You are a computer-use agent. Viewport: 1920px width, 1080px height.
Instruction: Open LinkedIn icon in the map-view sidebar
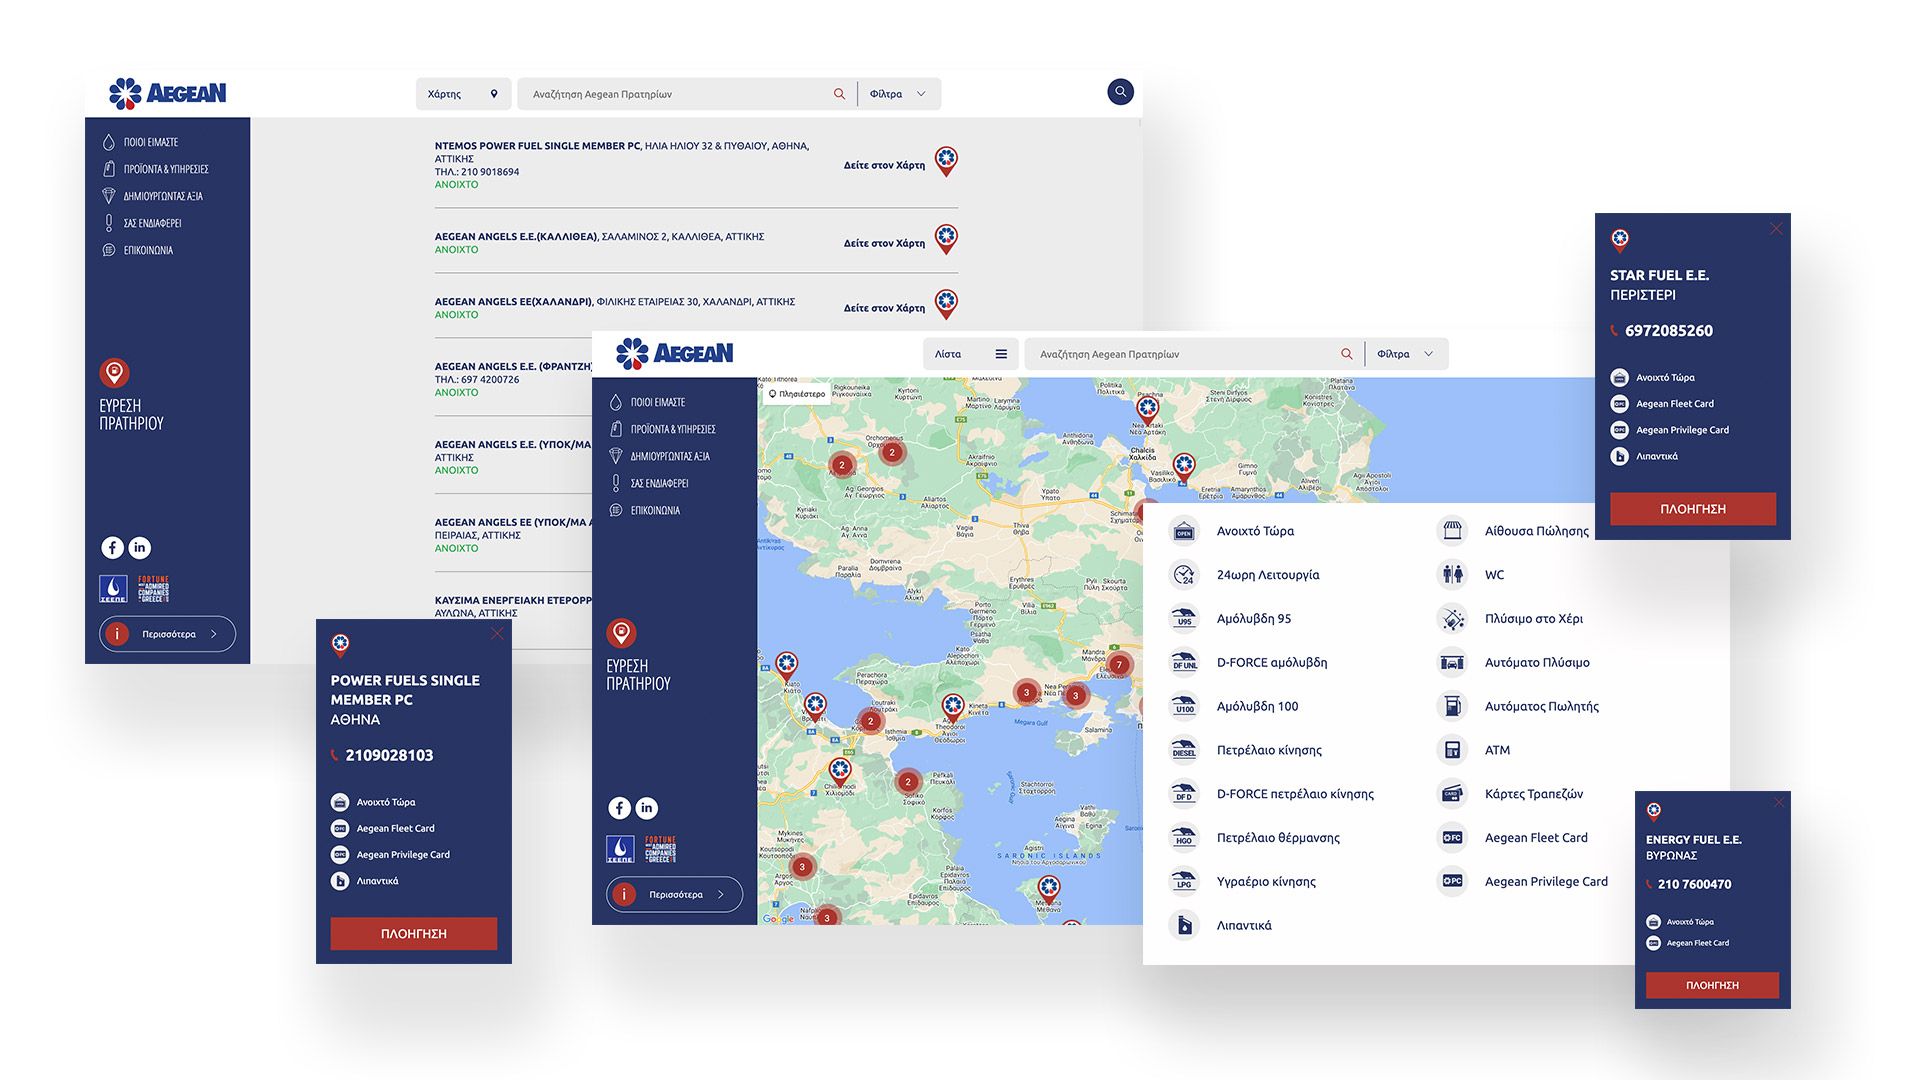coord(647,808)
